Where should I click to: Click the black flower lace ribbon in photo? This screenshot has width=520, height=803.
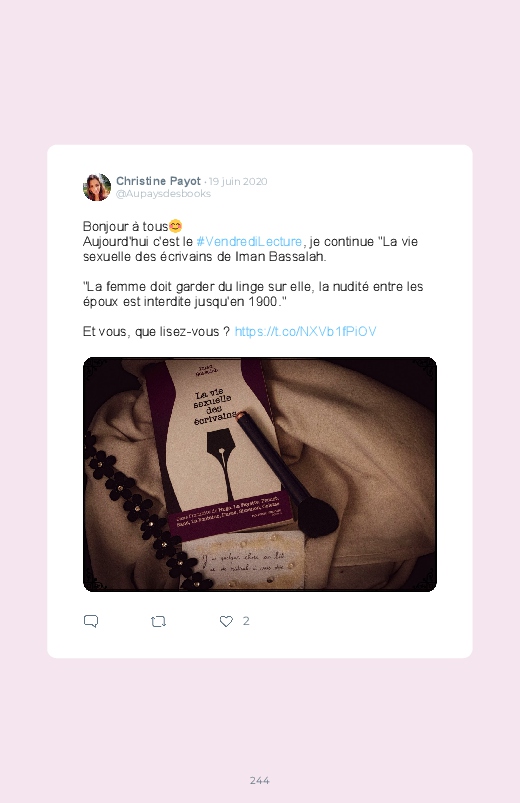143,515
